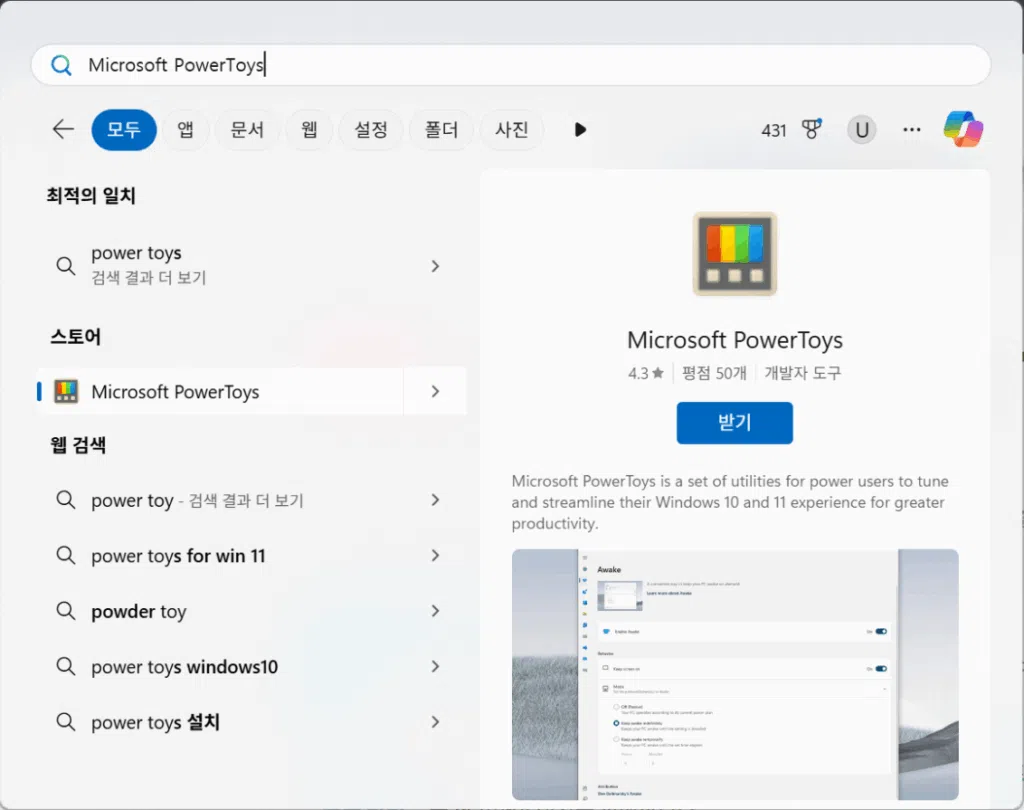Click the search box with Microsoft PowerToys
1024x810 pixels.
[510, 65]
